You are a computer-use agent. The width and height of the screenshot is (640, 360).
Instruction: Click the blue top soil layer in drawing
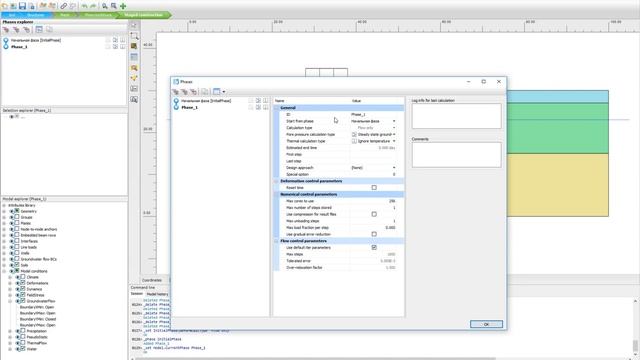[x=558, y=97]
